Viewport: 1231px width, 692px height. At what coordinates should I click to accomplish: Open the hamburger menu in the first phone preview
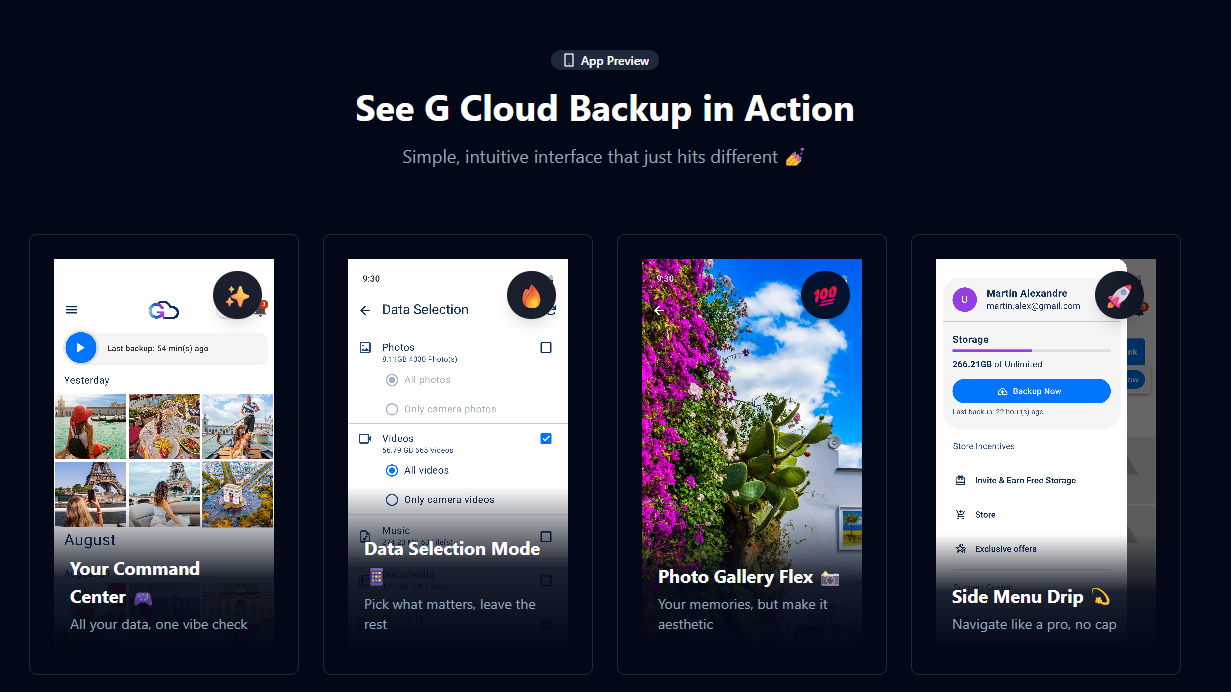(x=71, y=310)
